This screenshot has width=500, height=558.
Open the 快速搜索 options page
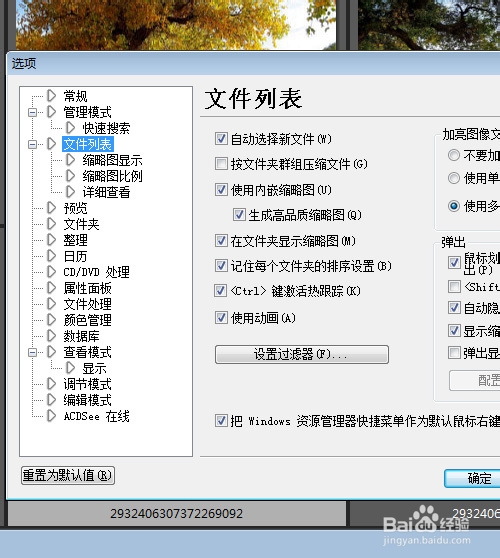coord(106,128)
